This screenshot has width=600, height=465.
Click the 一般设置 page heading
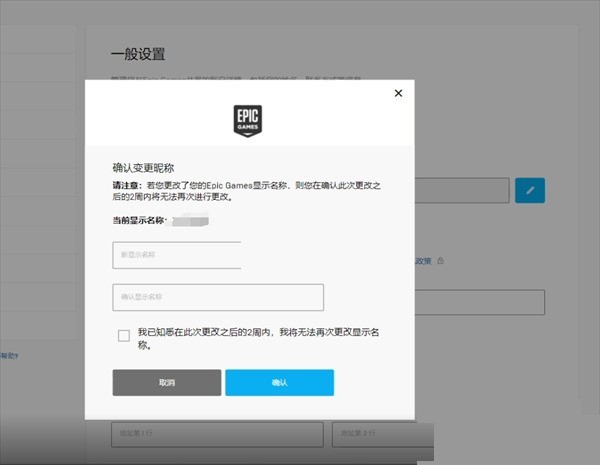tap(138, 53)
